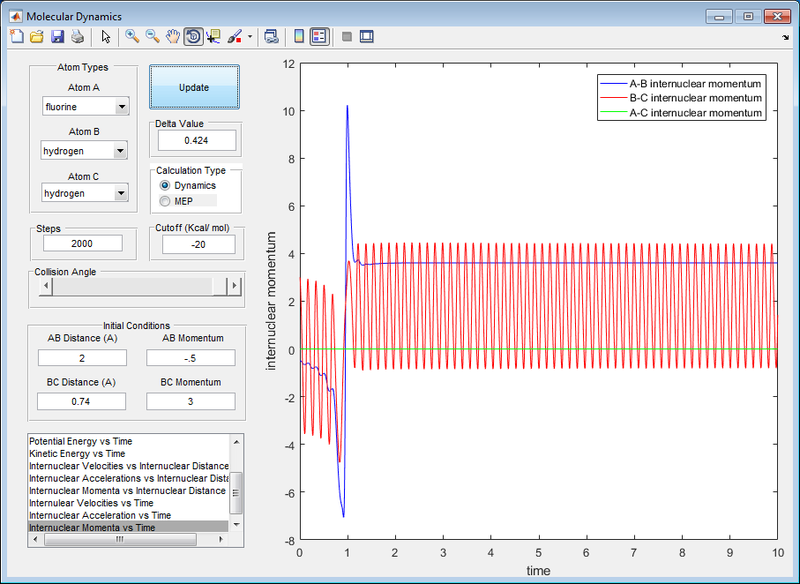Select Internuclear Accelerations vs Internuclear Distance
Image resolution: width=800 pixels, height=584 pixels.
[128, 478]
